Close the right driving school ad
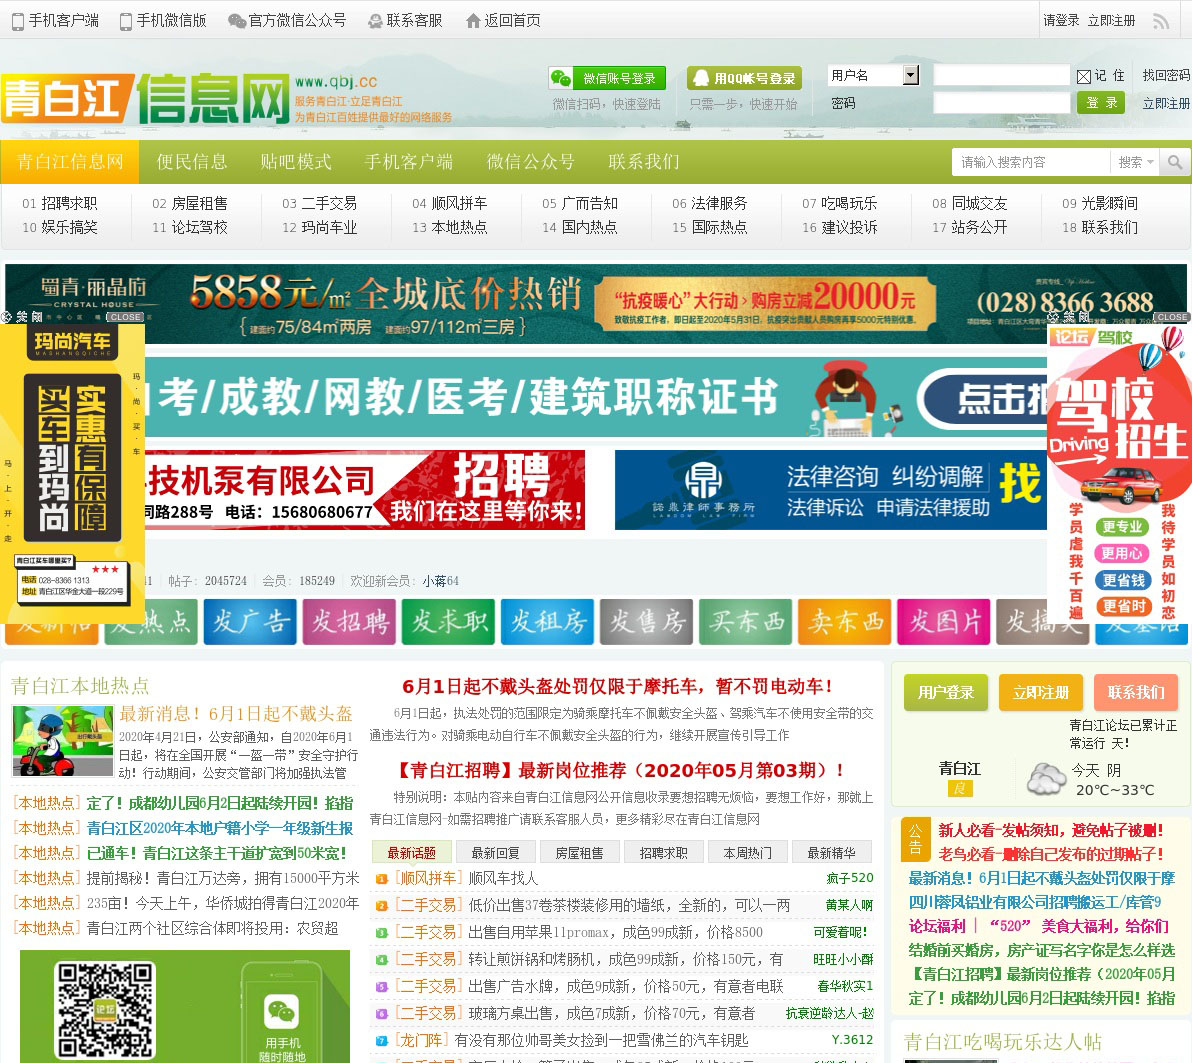 click(x=1171, y=317)
